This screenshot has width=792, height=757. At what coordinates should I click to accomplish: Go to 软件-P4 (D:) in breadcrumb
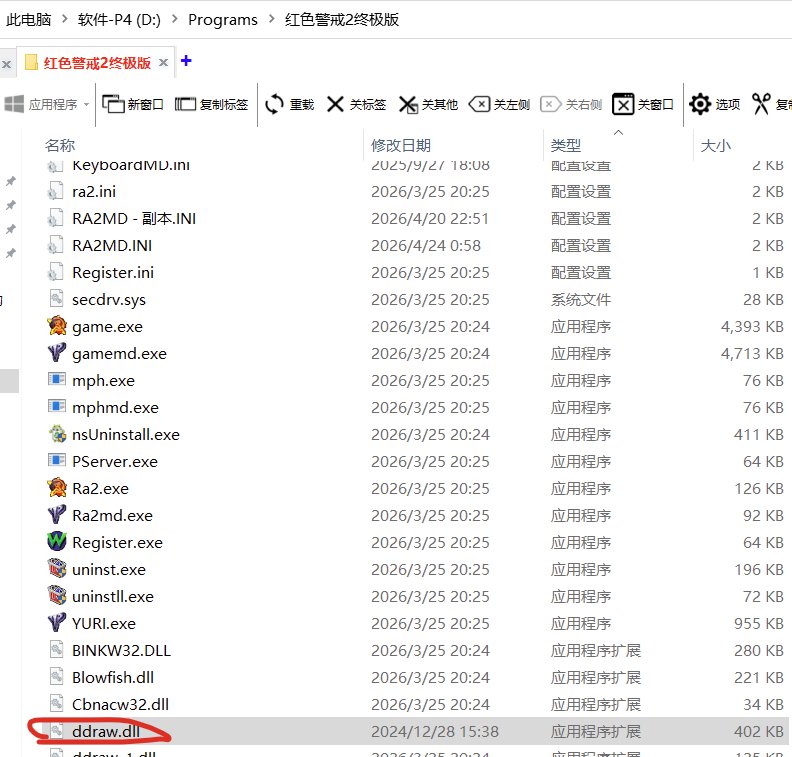pos(119,19)
